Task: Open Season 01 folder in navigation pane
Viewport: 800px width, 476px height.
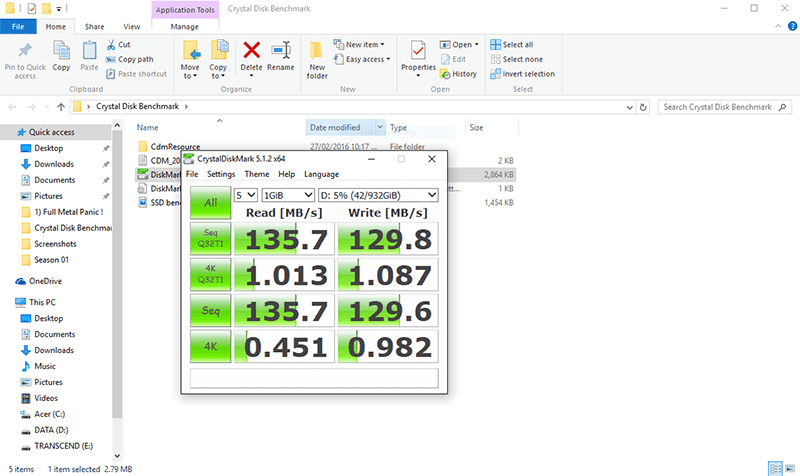Action: pyautogui.click(x=51, y=260)
